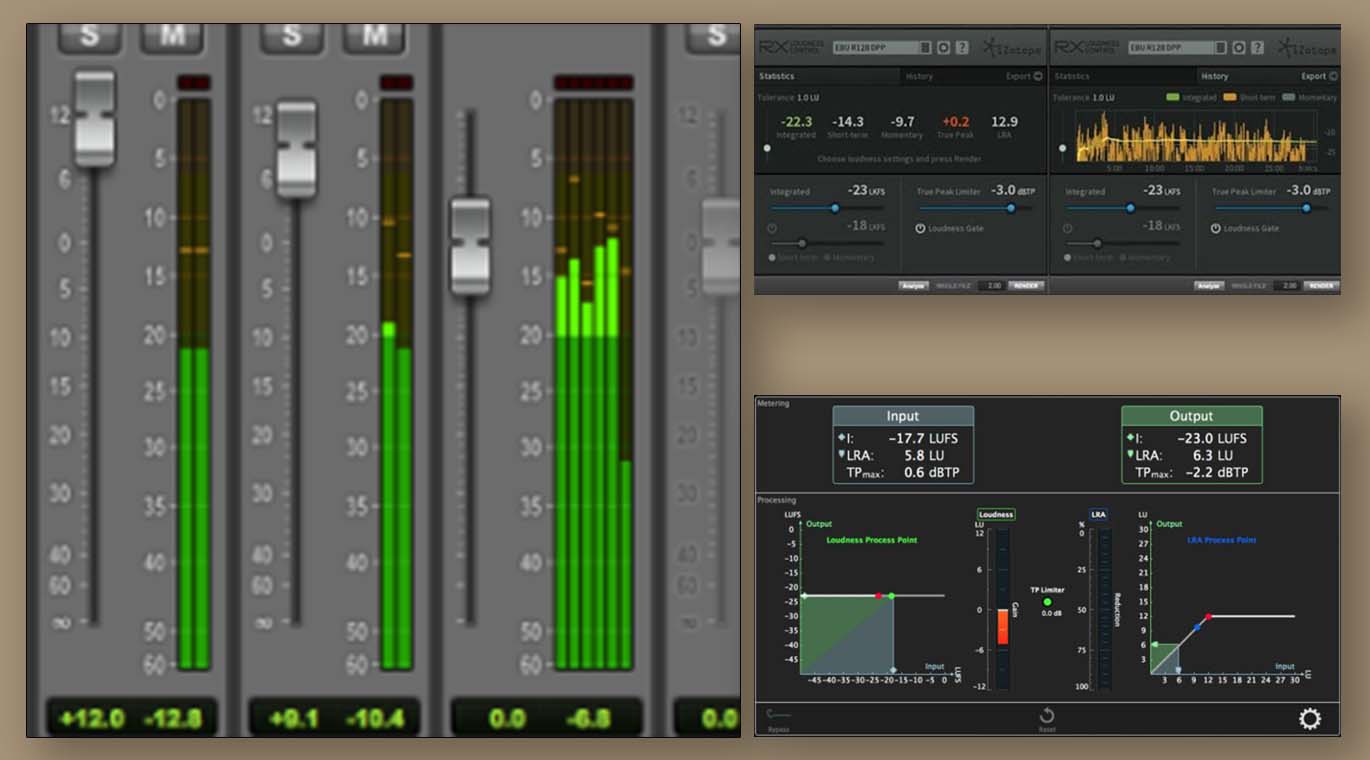
Task: Click the fader knob on the +9.1 channel
Action: tap(296, 148)
